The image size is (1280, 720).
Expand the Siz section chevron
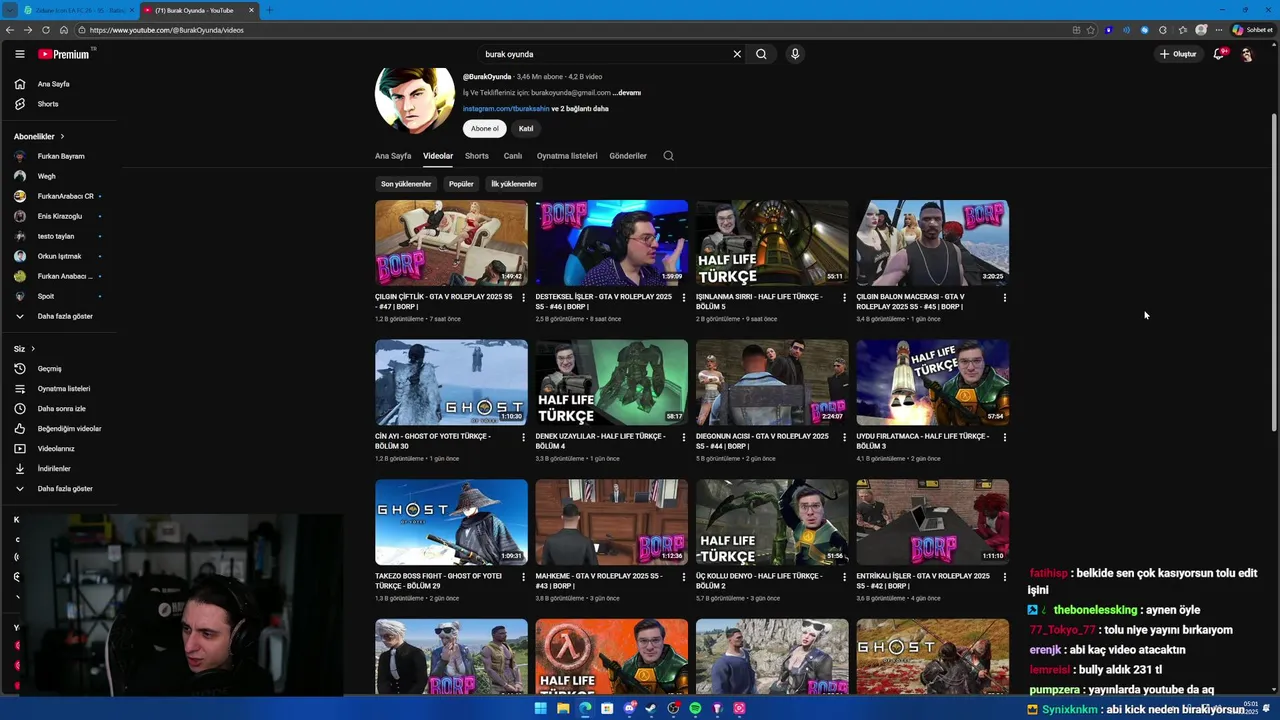pyautogui.click(x=33, y=349)
